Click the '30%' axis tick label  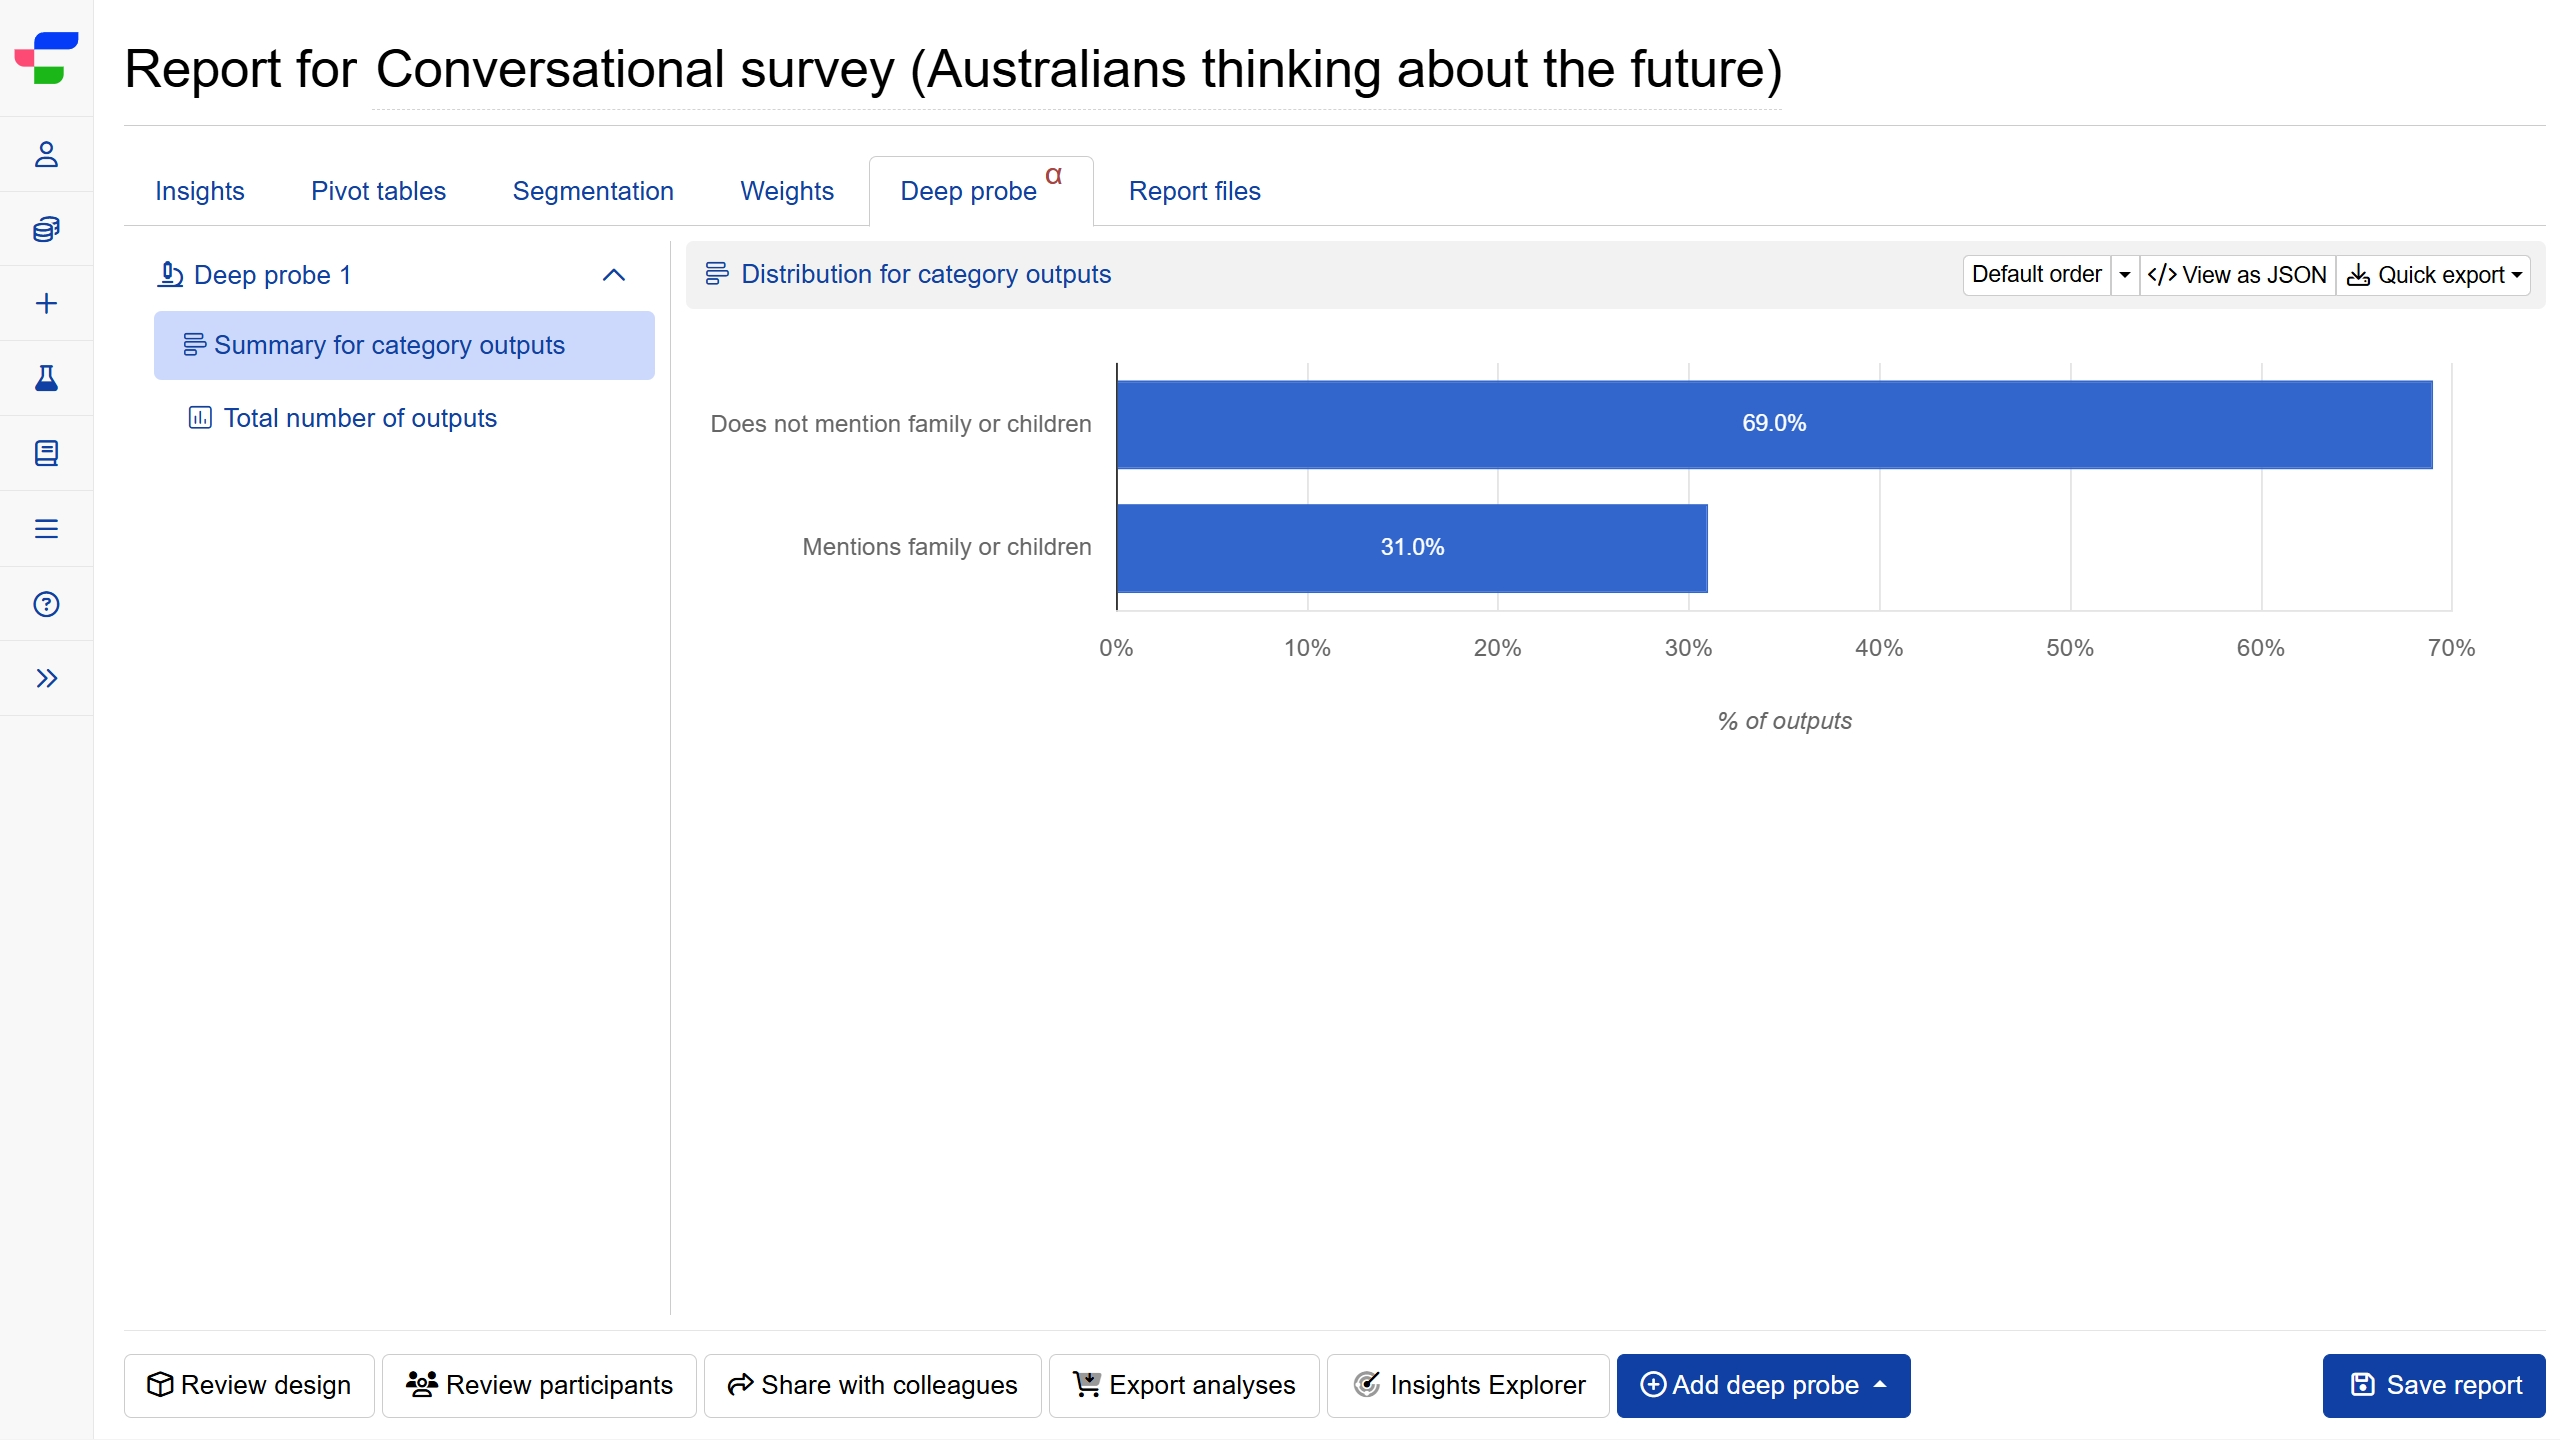pyautogui.click(x=1688, y=648)
